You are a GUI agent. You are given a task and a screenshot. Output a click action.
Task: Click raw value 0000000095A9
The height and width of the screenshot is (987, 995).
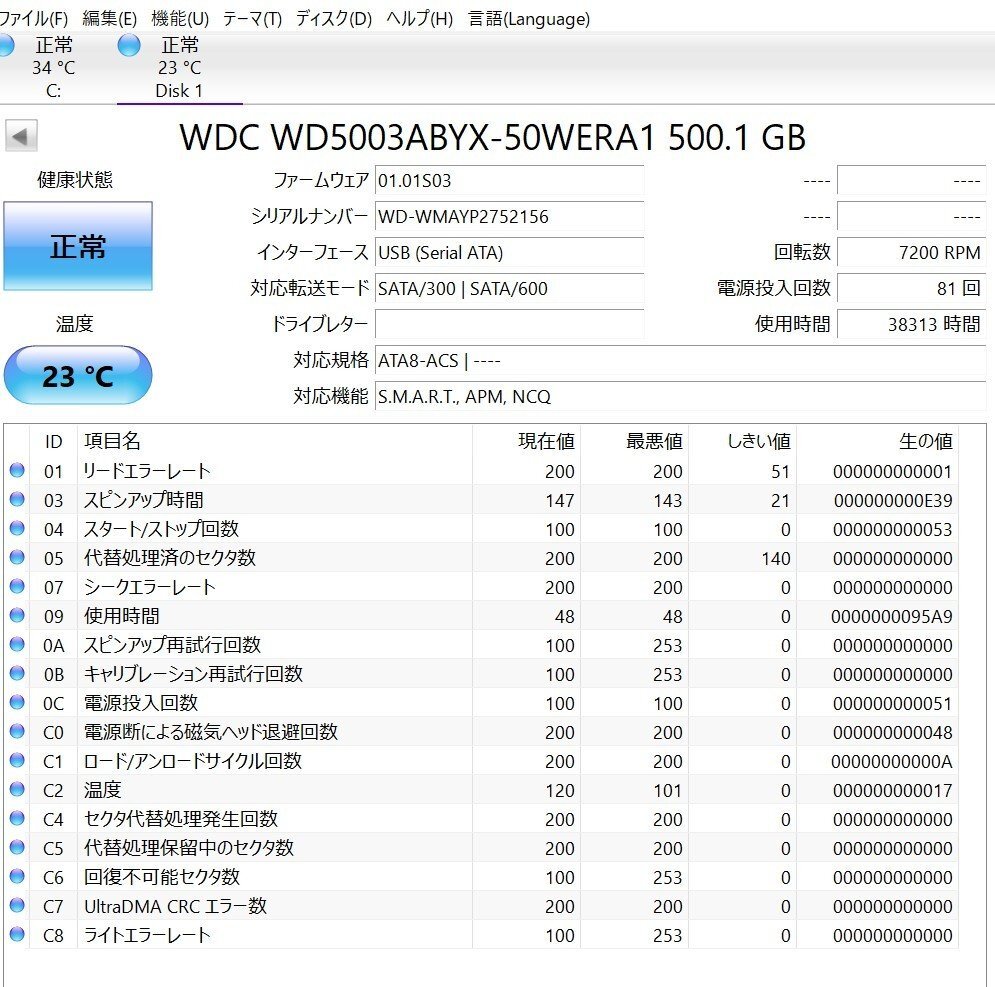tap(892, 616)
